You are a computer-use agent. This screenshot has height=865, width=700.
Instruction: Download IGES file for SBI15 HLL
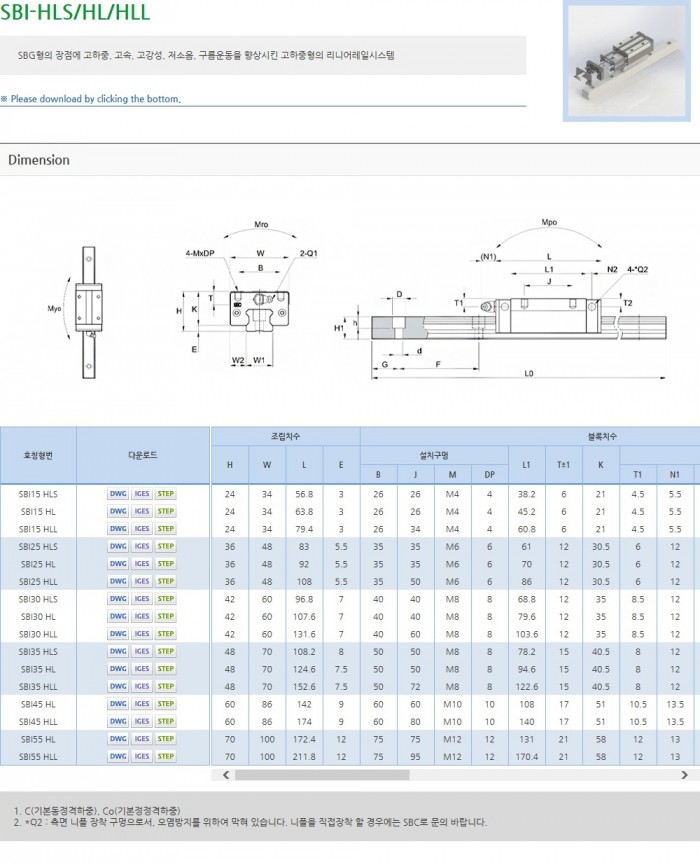tap(142, 528)
